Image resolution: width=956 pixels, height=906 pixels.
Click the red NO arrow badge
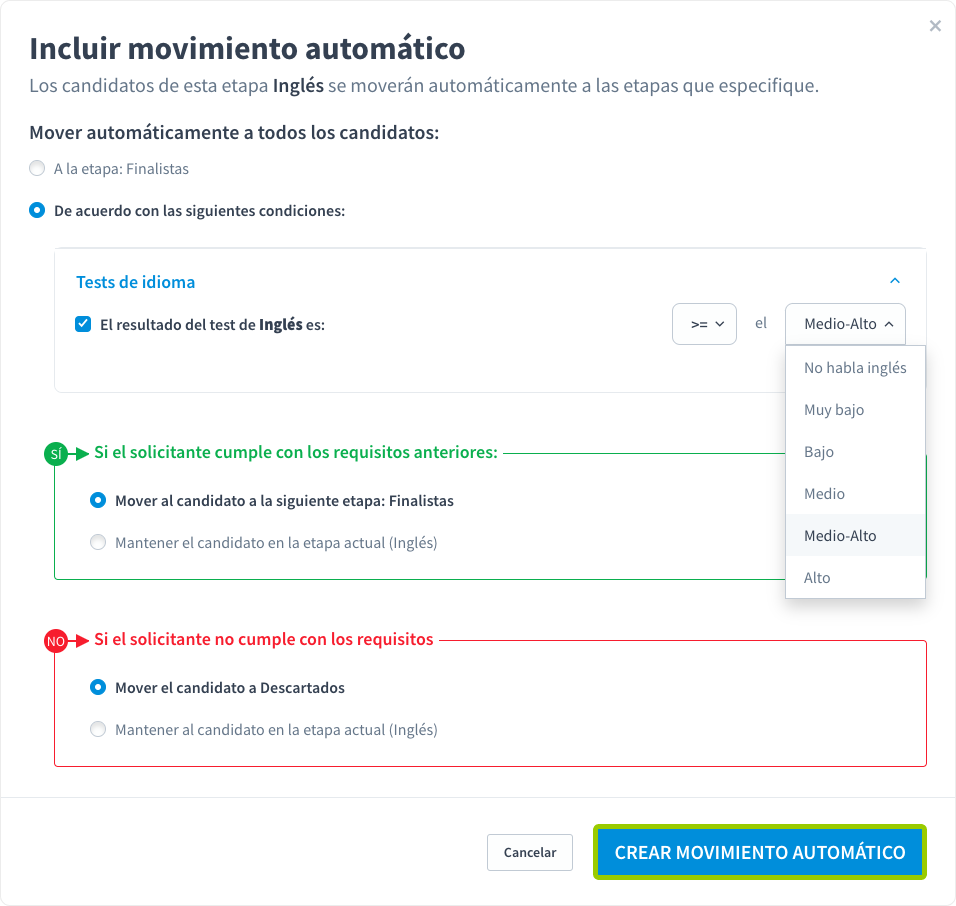pyautogui.click(x=57, y=640)
